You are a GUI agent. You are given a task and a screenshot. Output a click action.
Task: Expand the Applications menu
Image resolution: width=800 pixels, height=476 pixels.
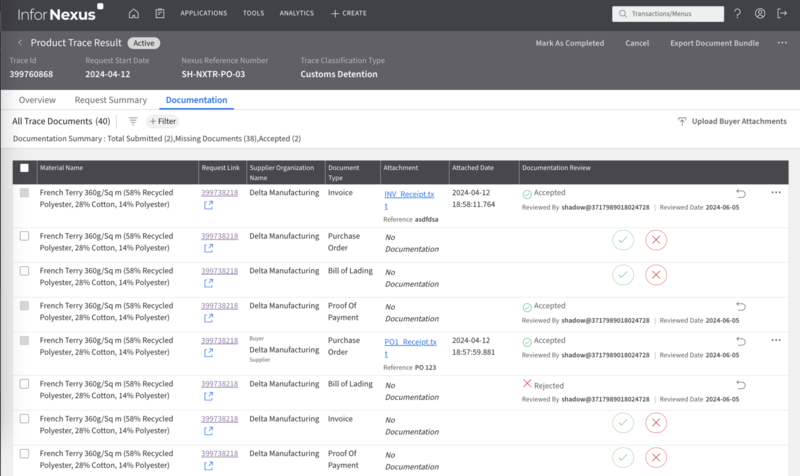pyautogui.click(x=203, y=14)
